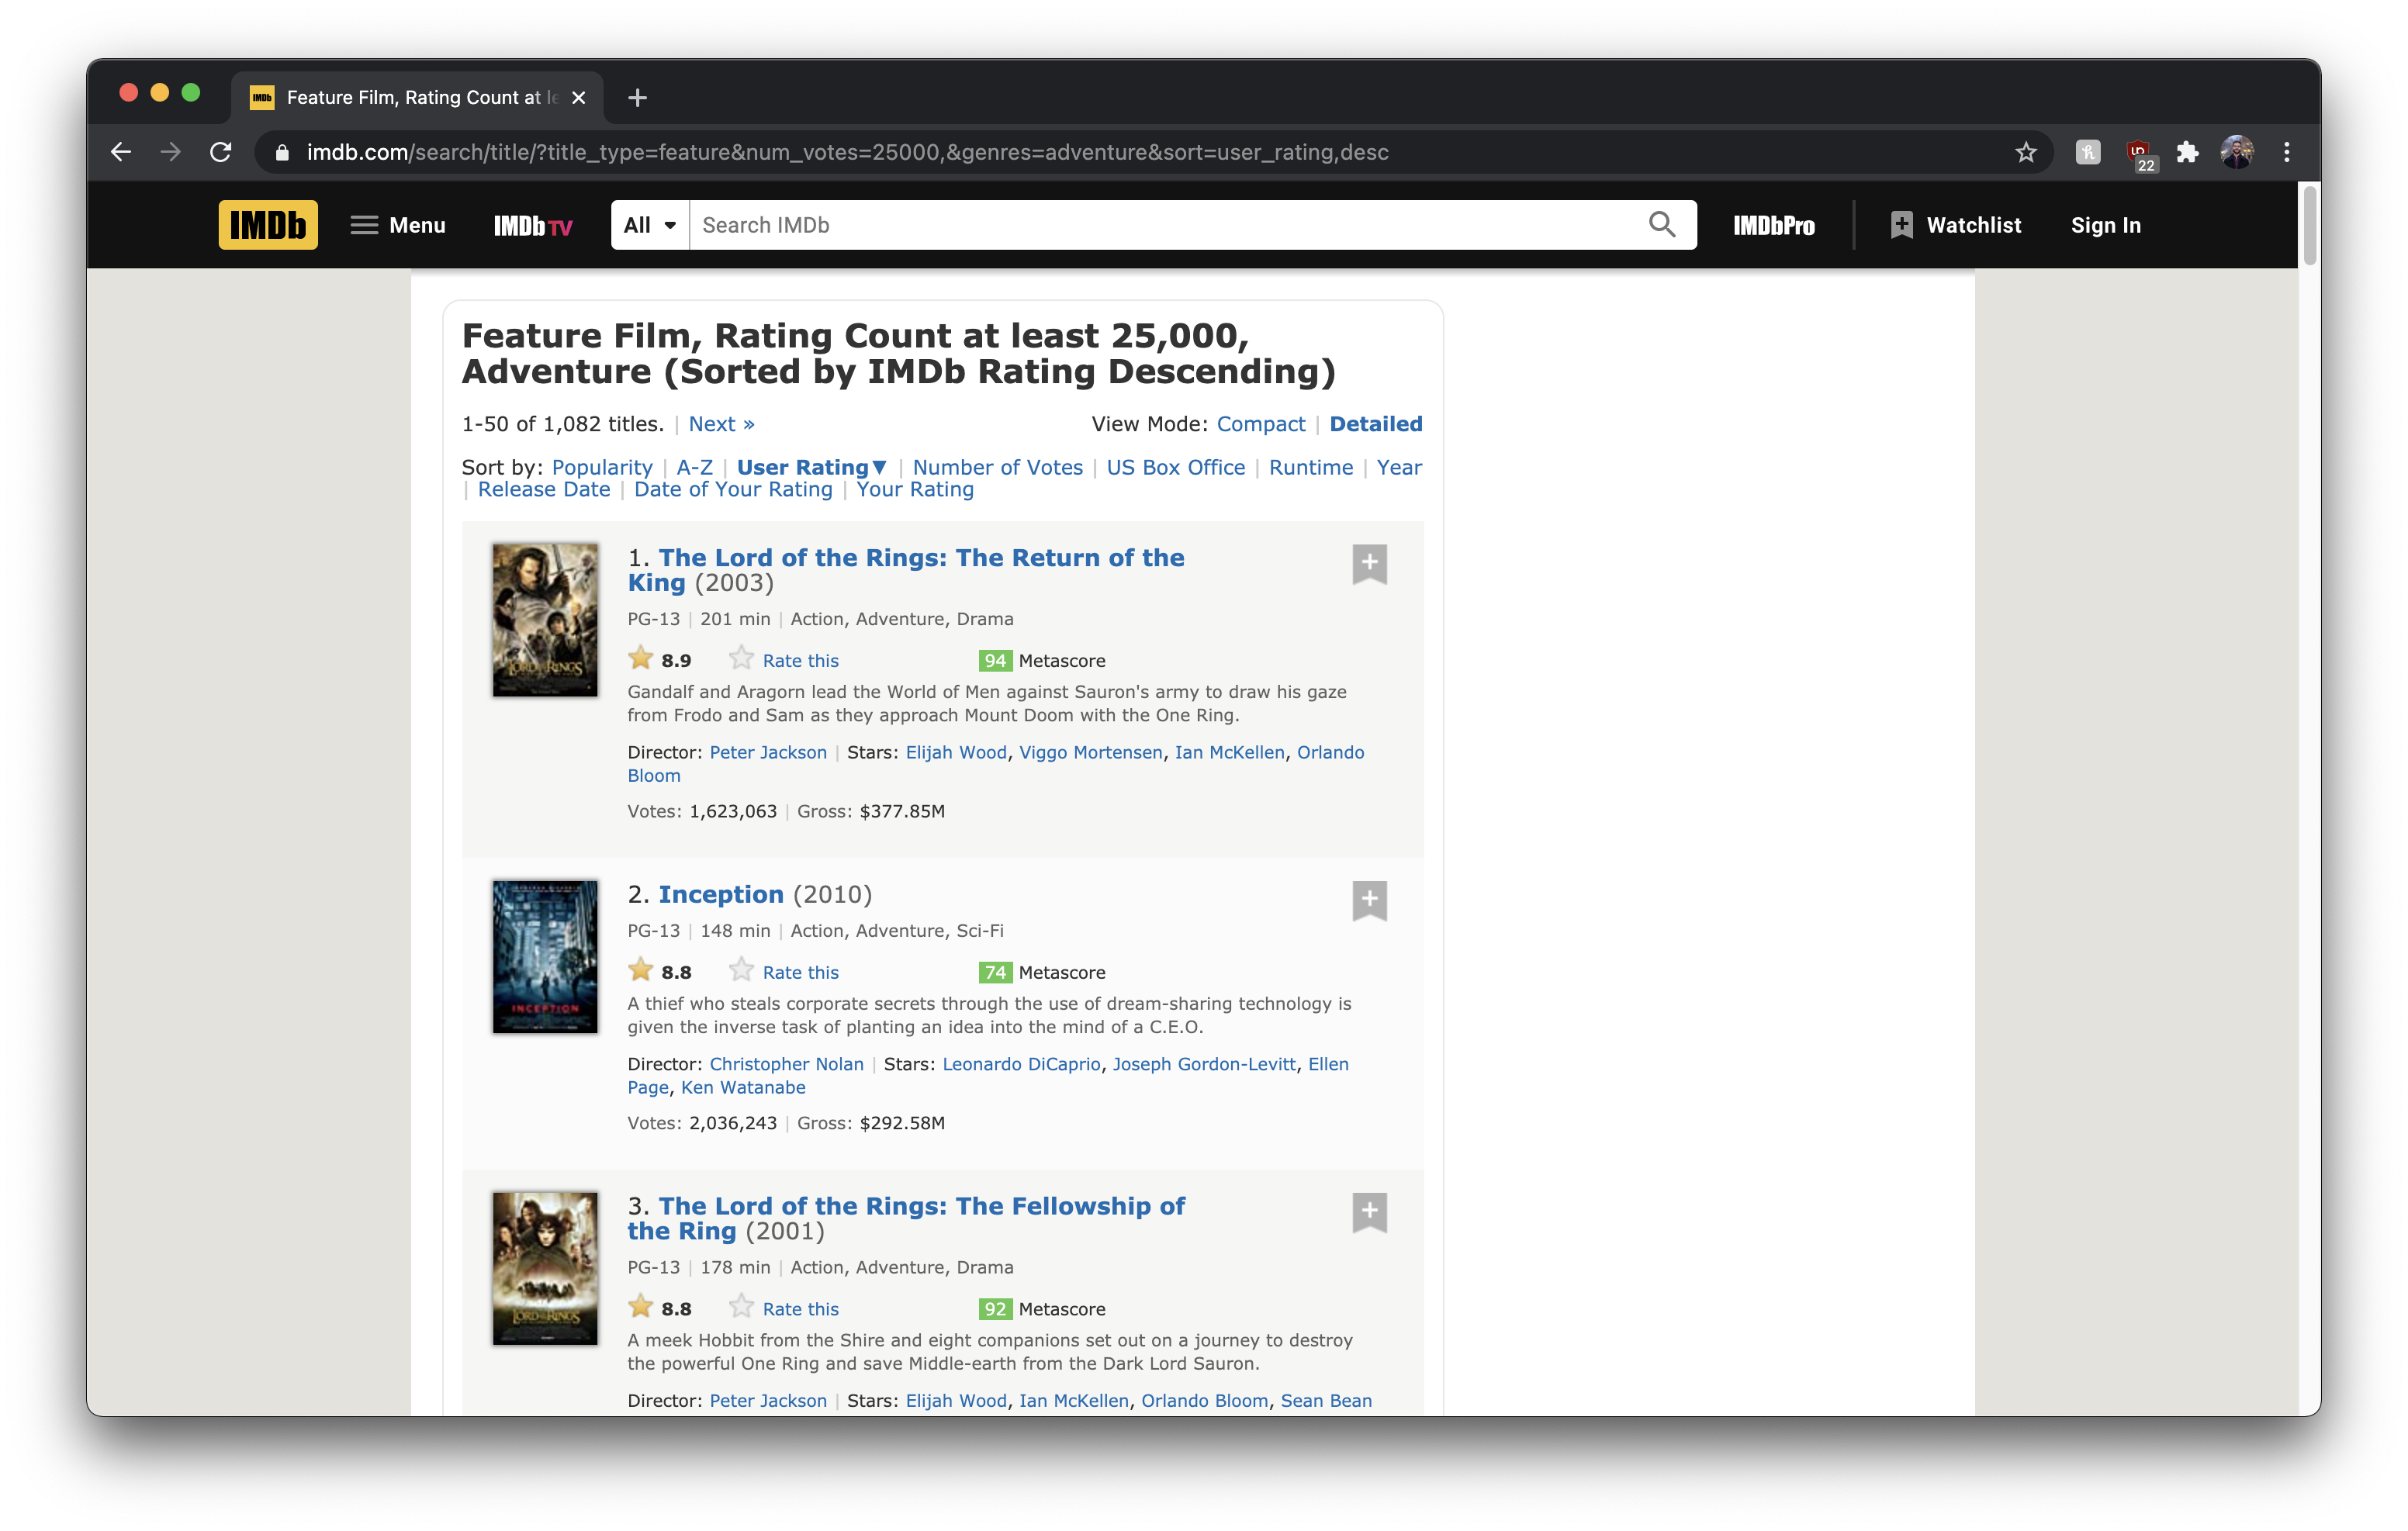The height and width of the screenshot is (1531, 2408).
Task: Open Joseph Gordon-Levitt's page
Action: tap(1204, 1064)
